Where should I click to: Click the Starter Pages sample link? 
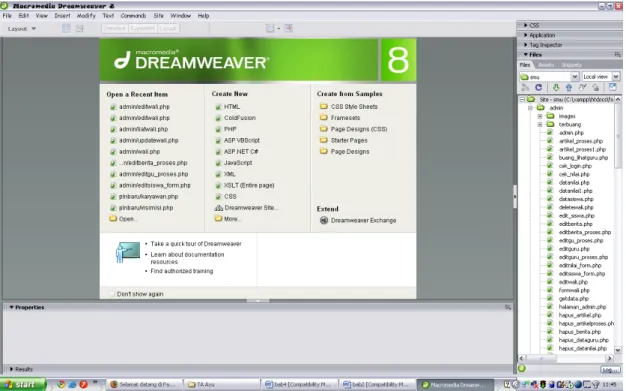tap(349, 141)
